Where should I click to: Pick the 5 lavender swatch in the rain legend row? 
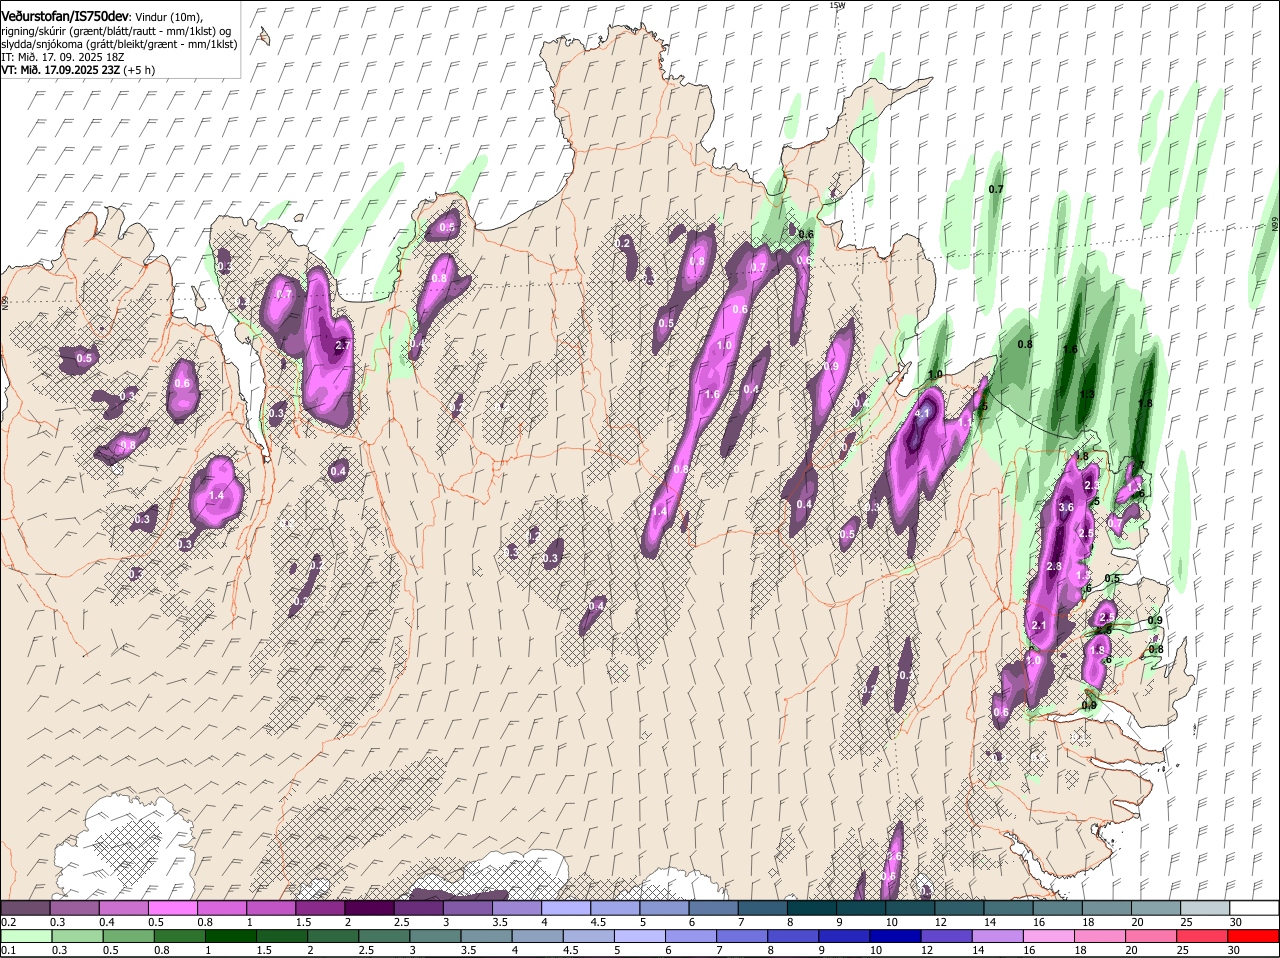click(640, 936)
